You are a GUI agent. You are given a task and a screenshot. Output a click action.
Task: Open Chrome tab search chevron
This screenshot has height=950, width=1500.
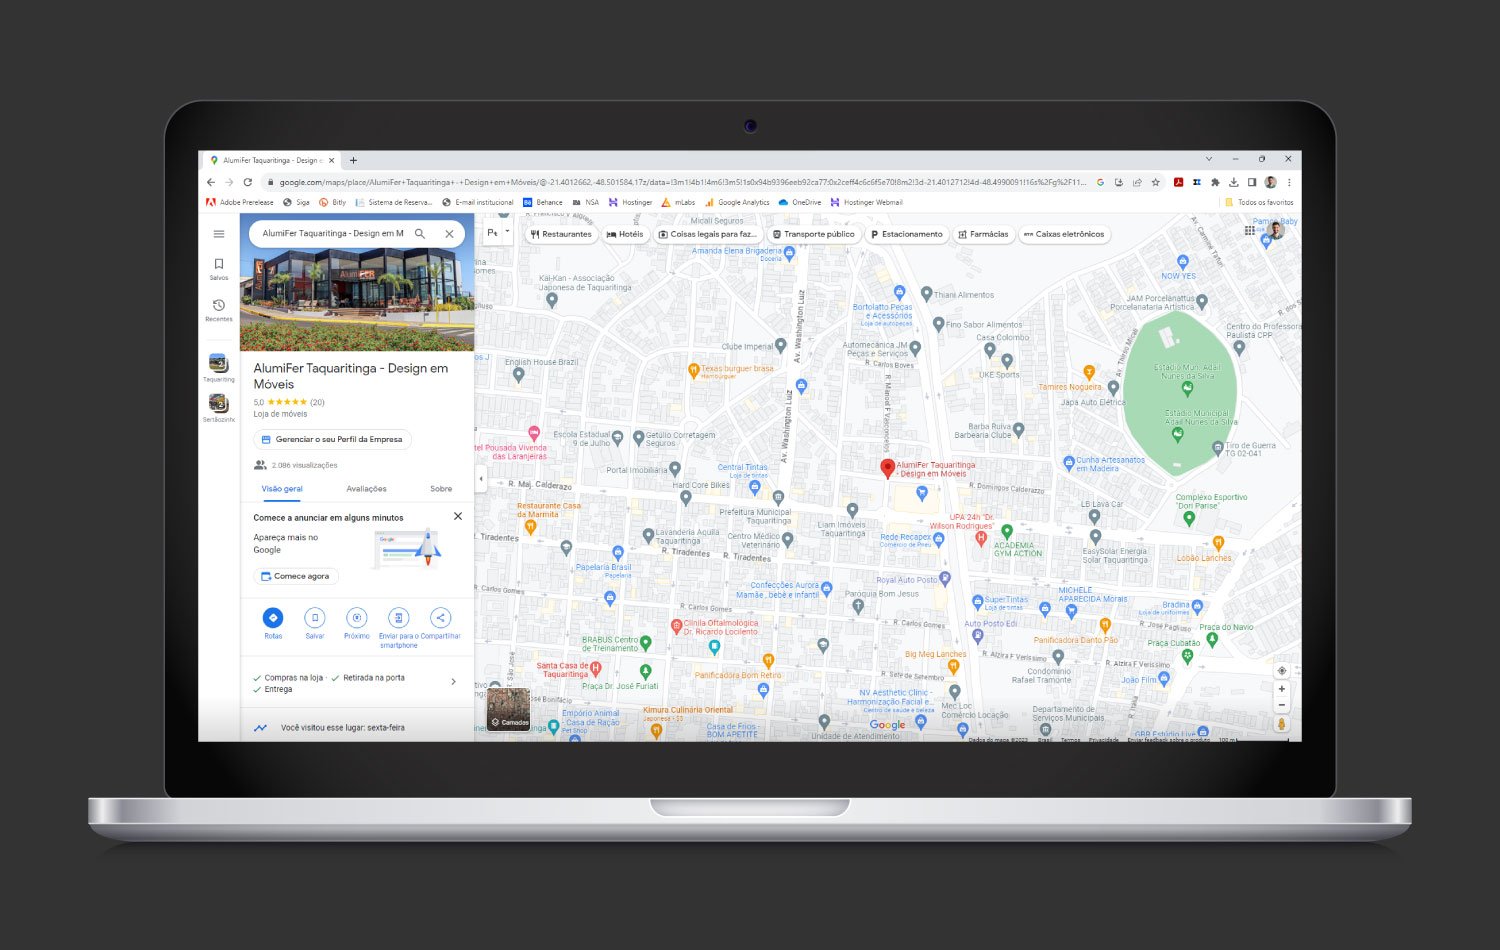1208,159
